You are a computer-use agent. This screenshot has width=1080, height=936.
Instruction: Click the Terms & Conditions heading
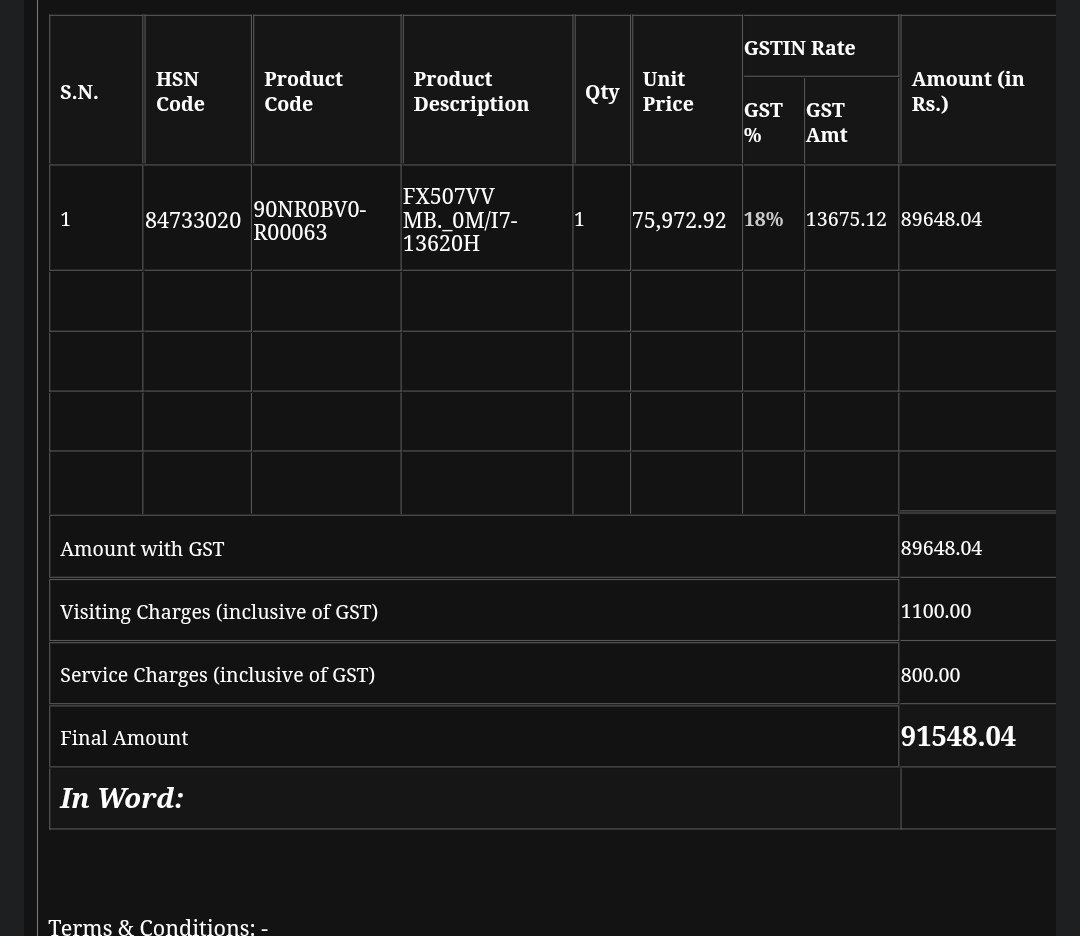pyautogui.click(x=158, y=926)
